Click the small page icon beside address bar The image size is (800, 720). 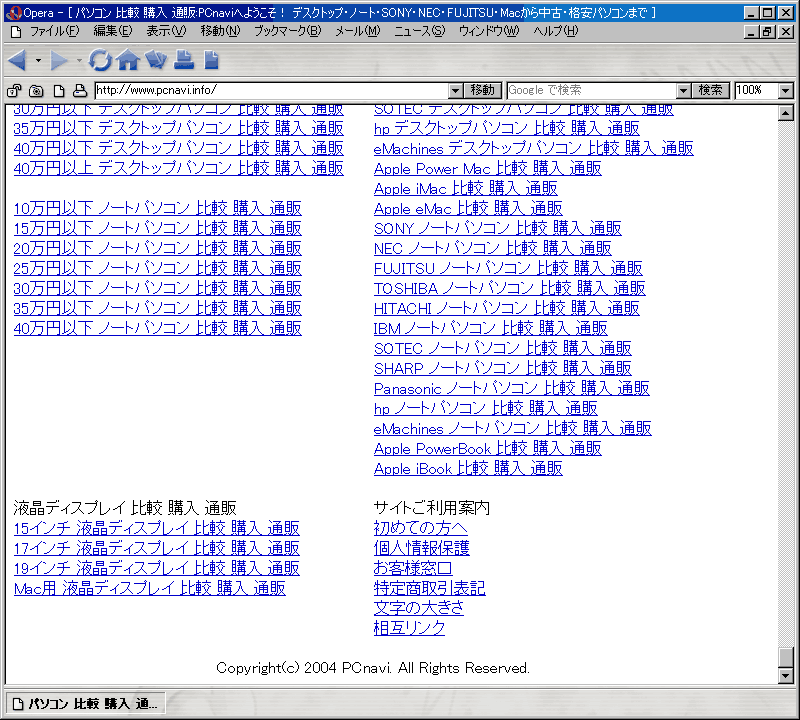click(x=59, y=91)
